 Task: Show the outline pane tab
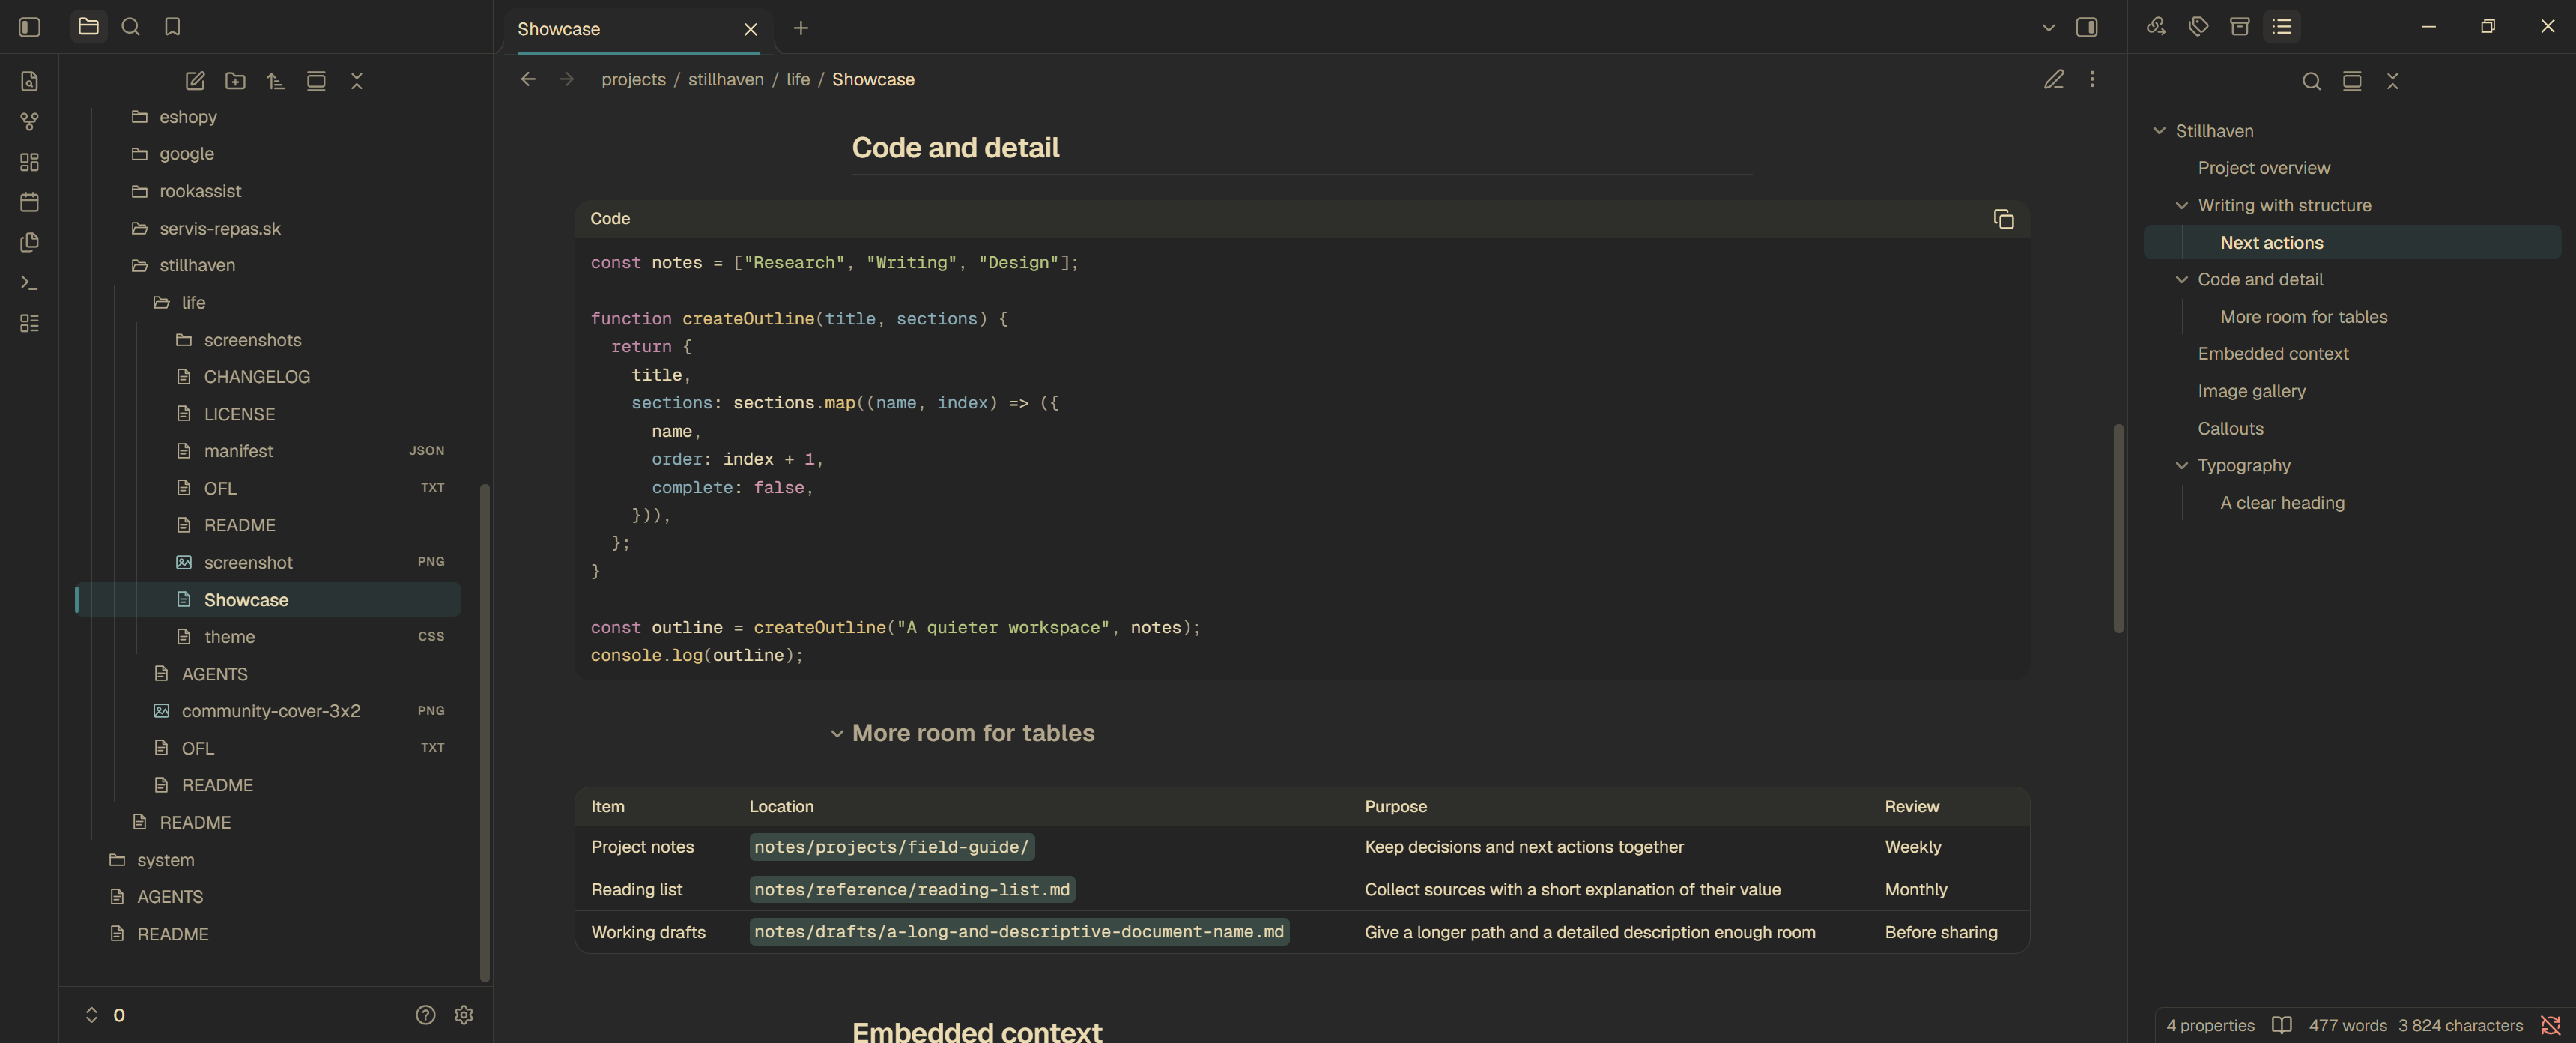(x=2282, y=27)
